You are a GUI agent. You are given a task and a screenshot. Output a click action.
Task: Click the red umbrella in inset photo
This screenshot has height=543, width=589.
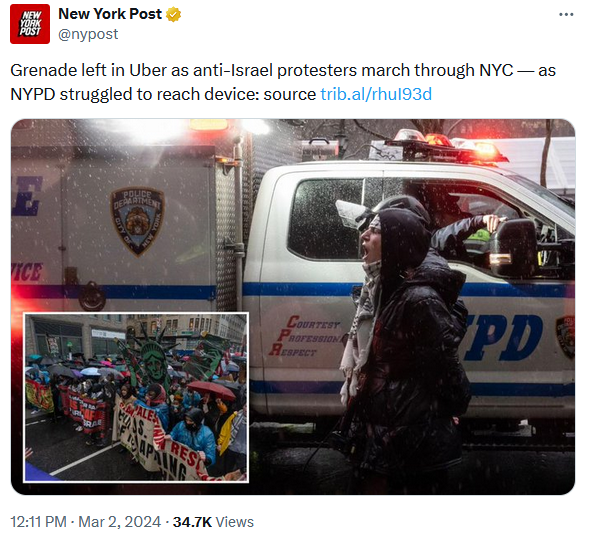pos(211,390)
